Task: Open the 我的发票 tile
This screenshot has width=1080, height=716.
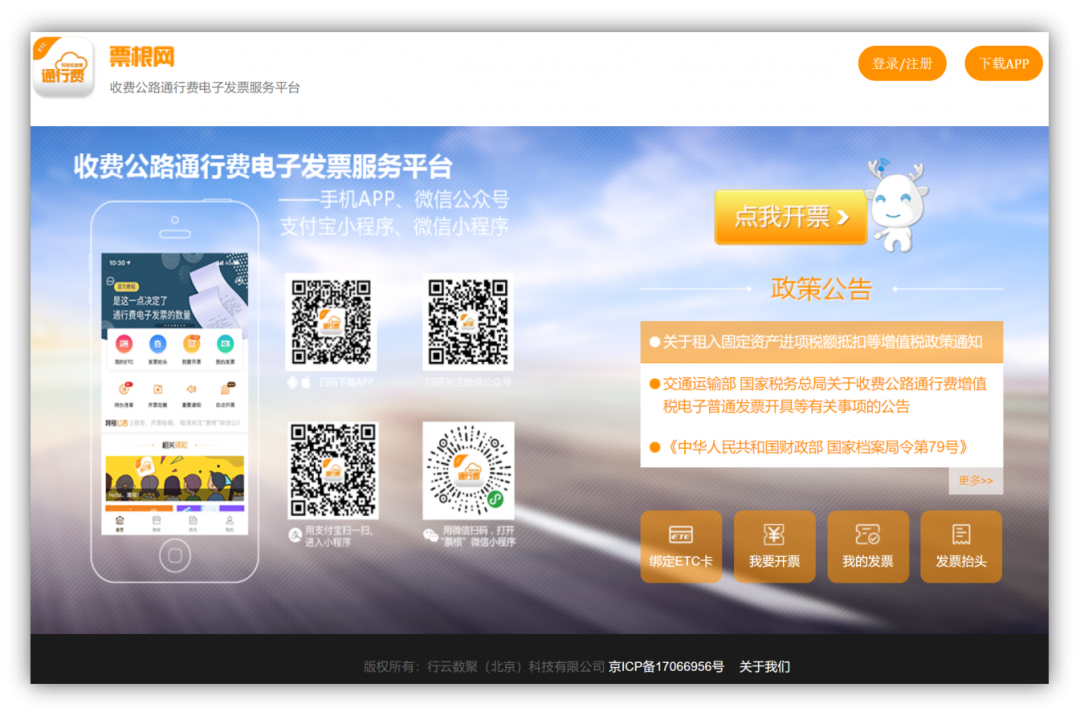Action: pyautogui.click(x=868, y=547)
